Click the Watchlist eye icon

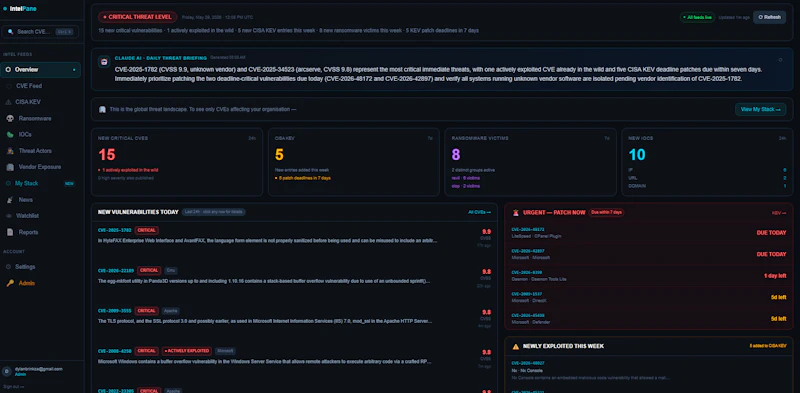(9, 216)
